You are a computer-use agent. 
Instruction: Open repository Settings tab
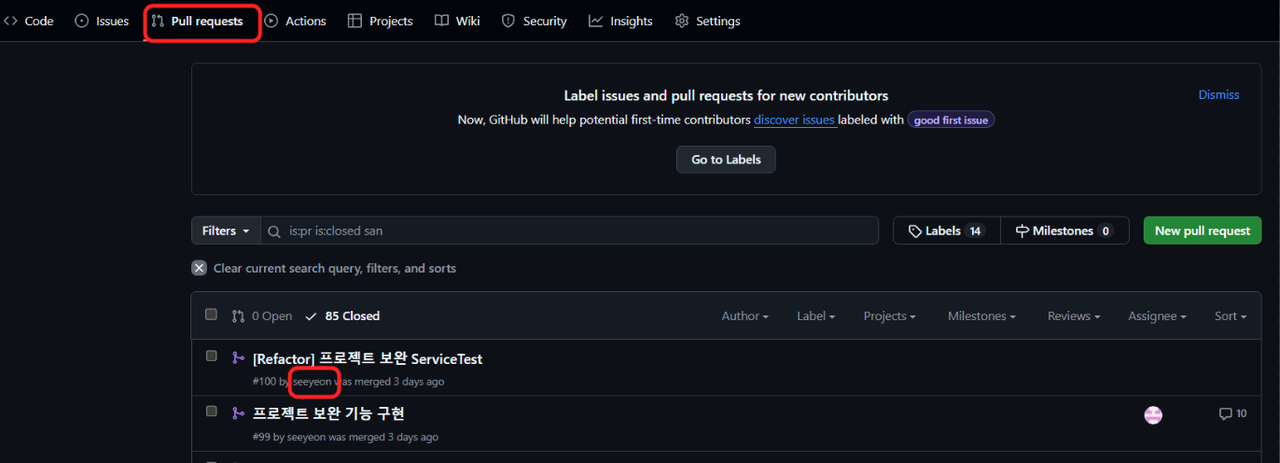point(708,21)
